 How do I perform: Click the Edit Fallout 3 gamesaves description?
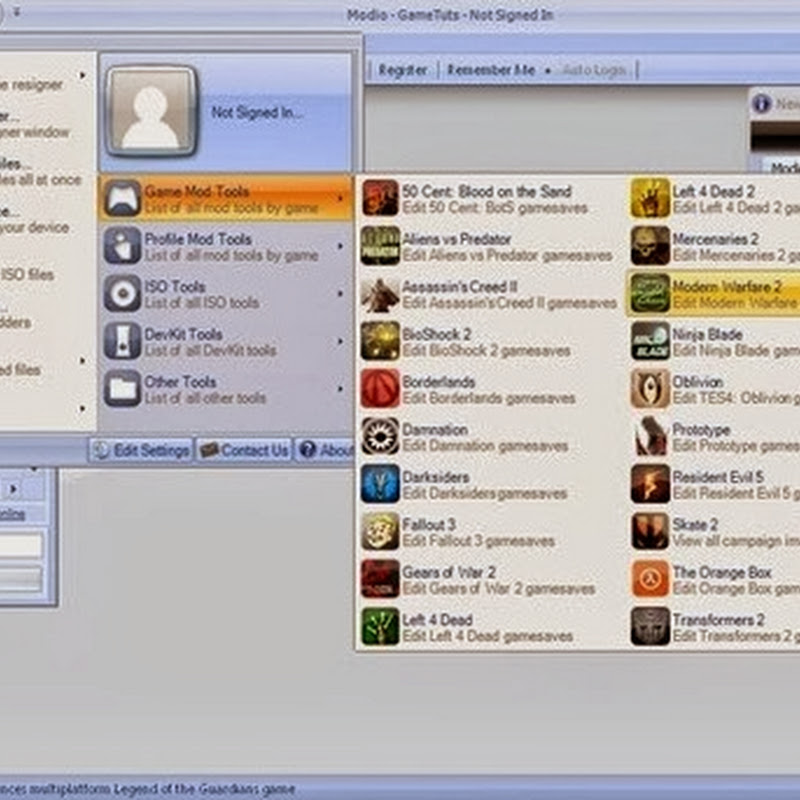pyautogui.click(x=478, y=541)
